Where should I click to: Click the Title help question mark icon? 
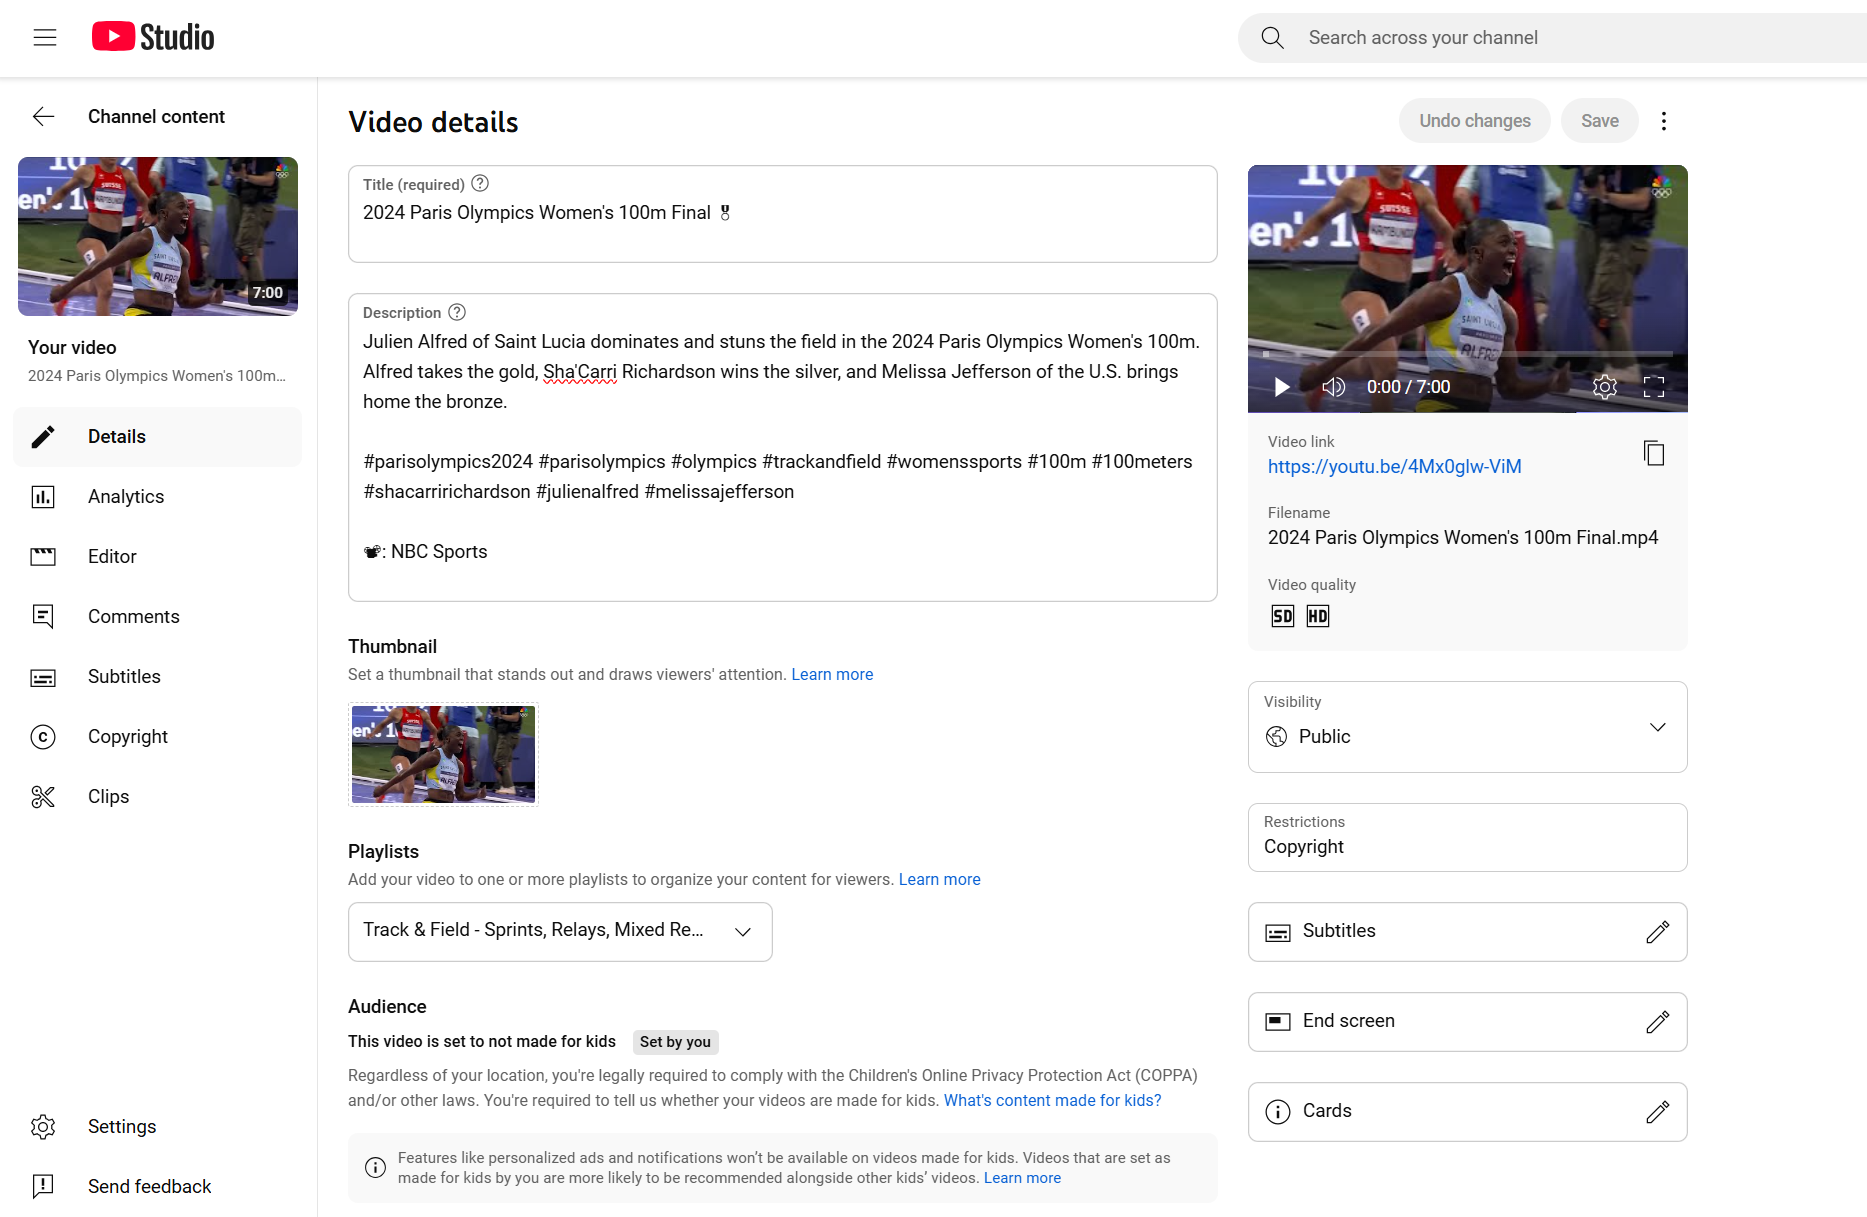tap(480, 184)
